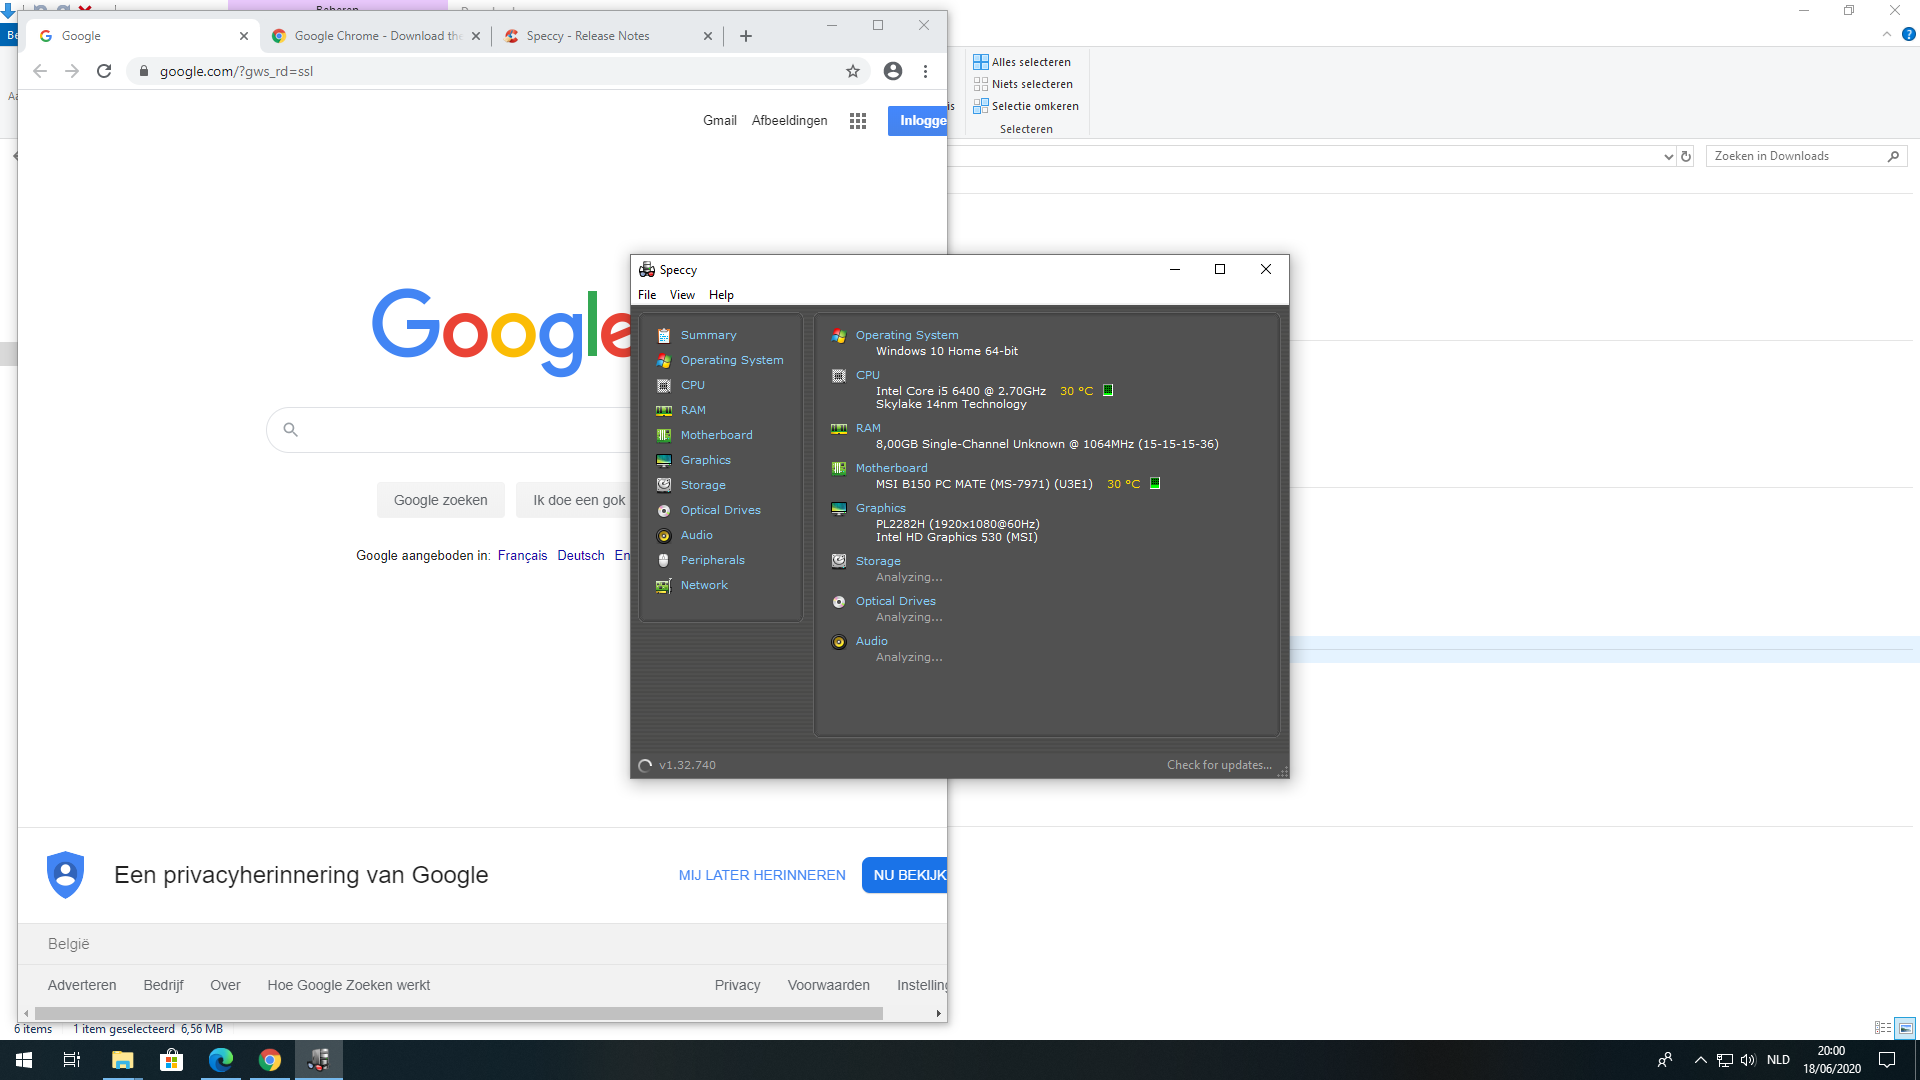This screenshot has width=1920, height=1080.
Task: Open the Graphics heading in summary pane
Action: (x=880, y=508)
